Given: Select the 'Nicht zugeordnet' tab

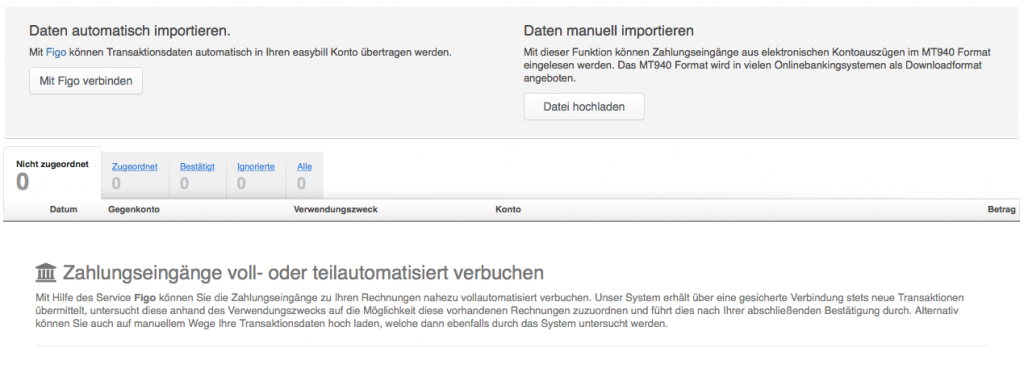Looking at the screenshot, I should coord(52,173).
